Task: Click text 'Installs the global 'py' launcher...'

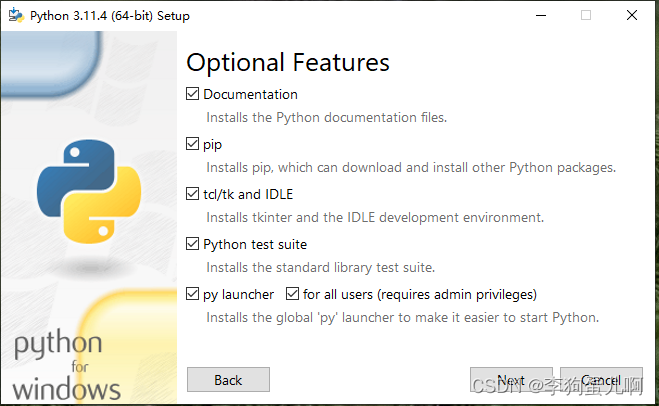Action: point(403,317)
